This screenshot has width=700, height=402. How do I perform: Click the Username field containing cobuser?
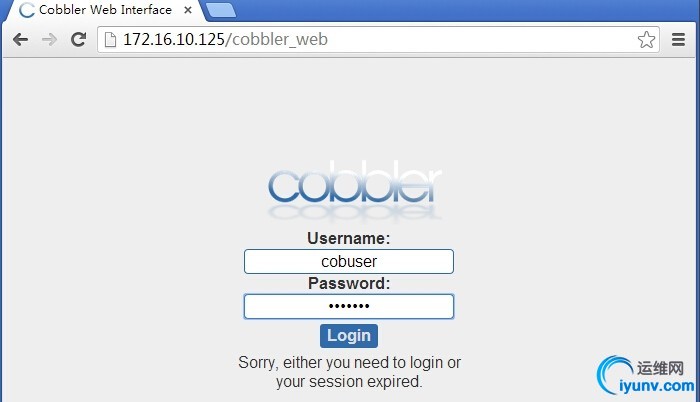tap(349, 261)
